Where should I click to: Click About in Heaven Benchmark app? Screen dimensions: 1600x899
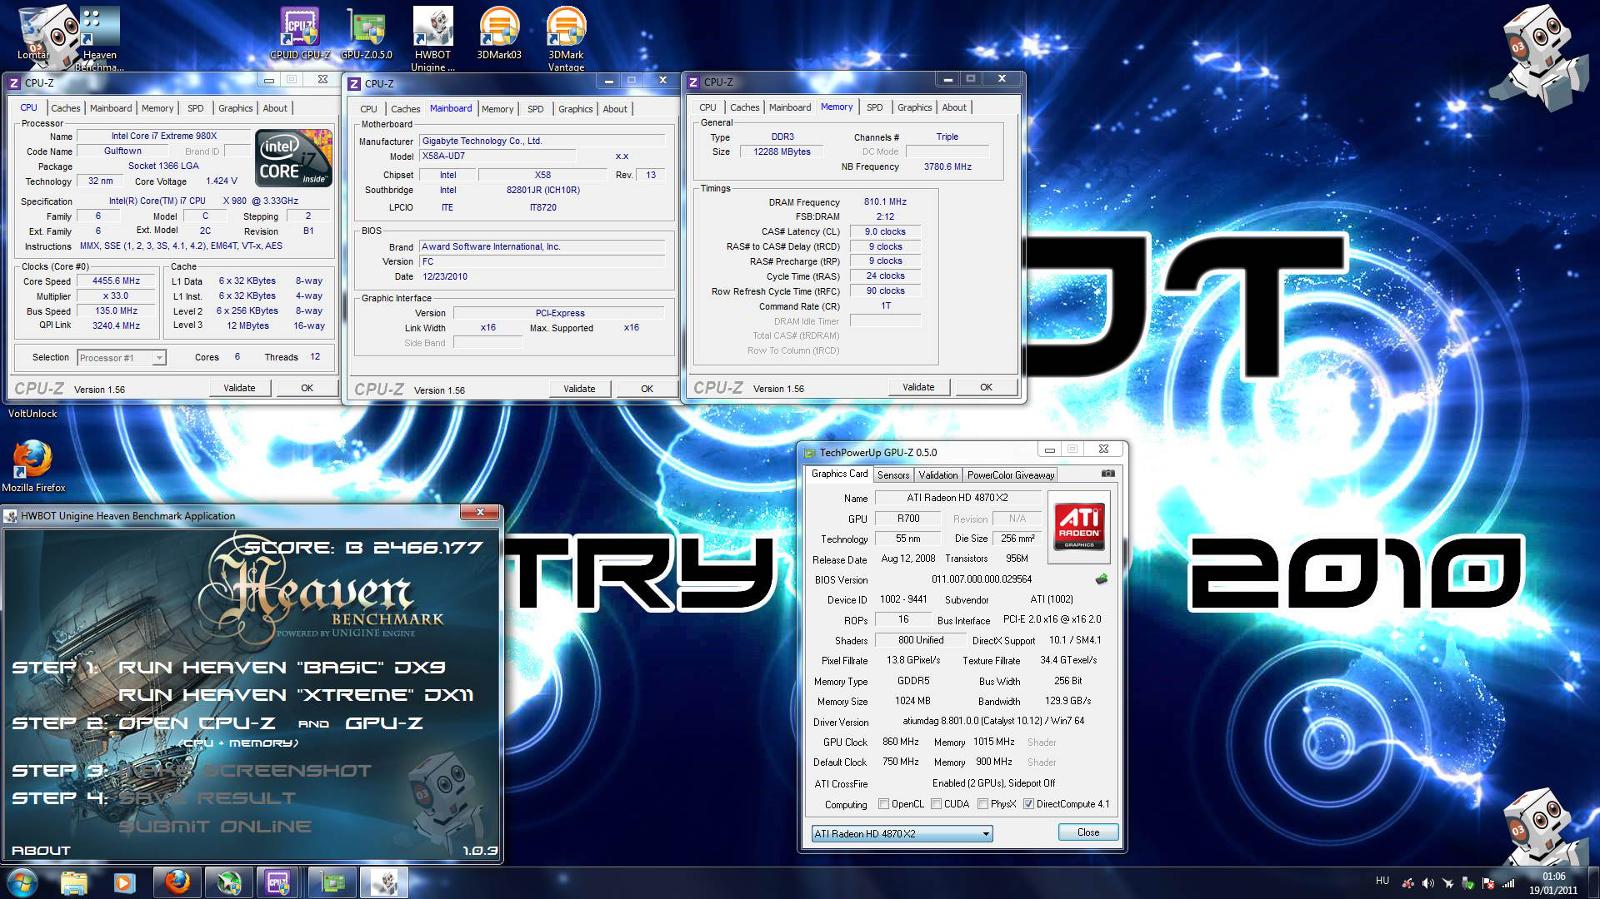tap(41, 850)
